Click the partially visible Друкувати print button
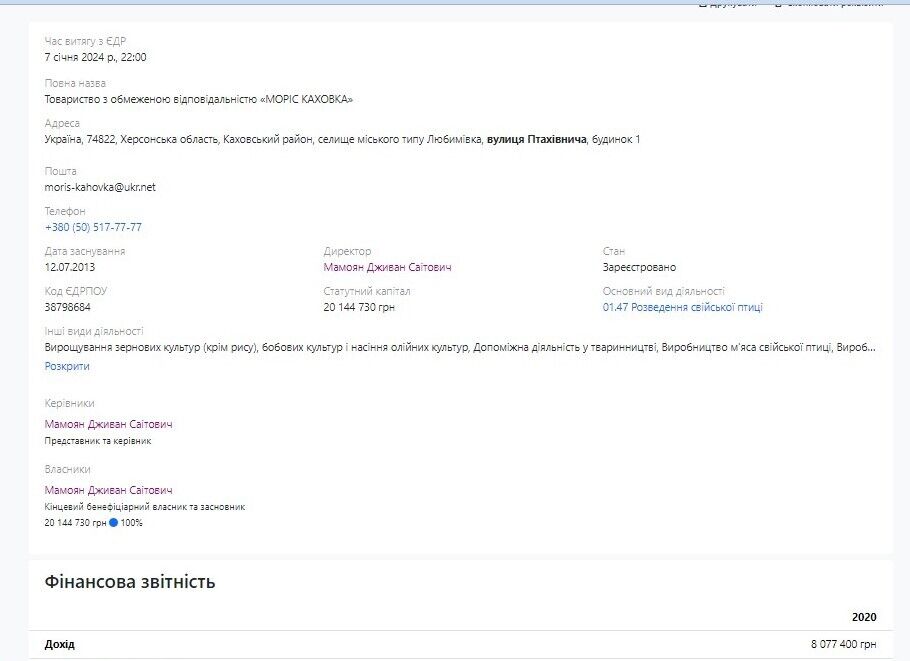This screenshot has height=661, width=910. pyautogui.click(x=727, y=3)
